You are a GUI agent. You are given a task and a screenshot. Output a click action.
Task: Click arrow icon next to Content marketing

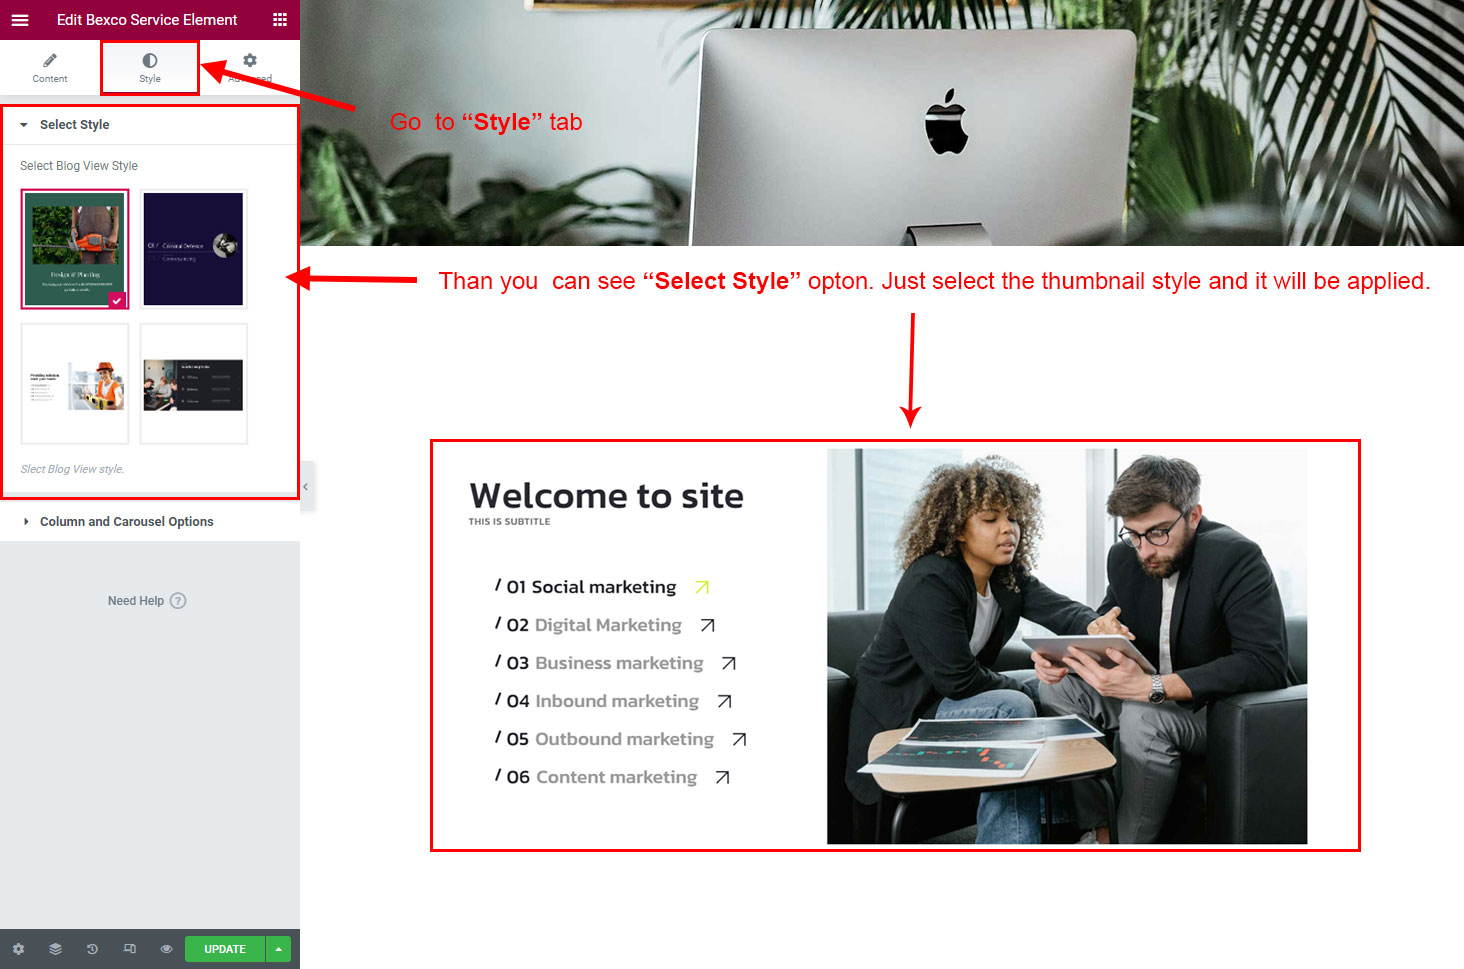[x=722, y=778]
